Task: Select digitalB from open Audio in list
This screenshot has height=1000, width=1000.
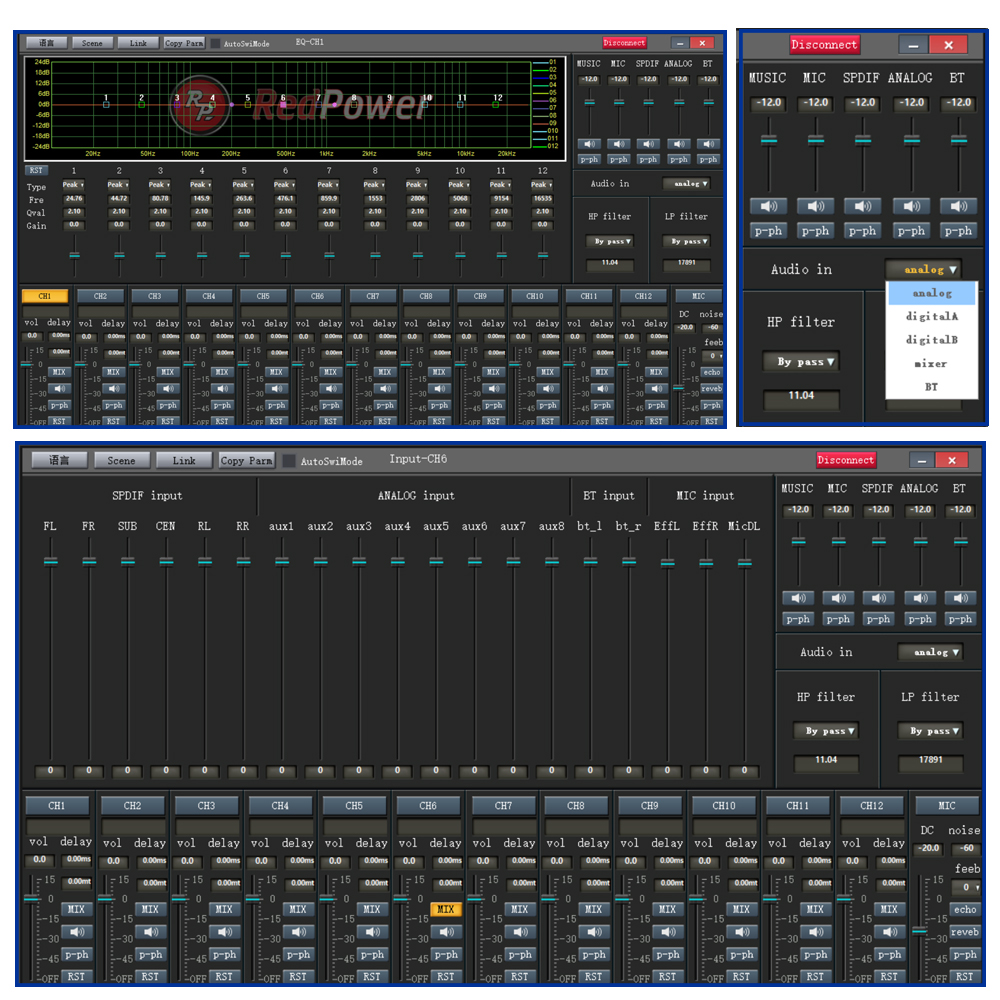Action: click(x=932, y=340)
